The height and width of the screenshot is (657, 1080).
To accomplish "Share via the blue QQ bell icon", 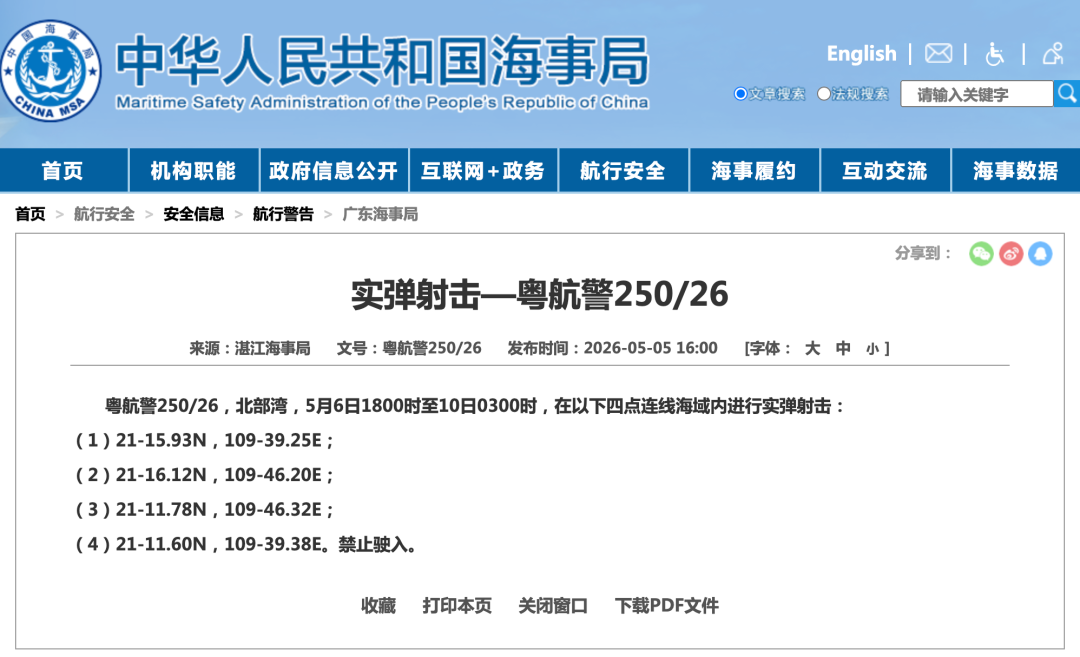I will (1041, 253).
